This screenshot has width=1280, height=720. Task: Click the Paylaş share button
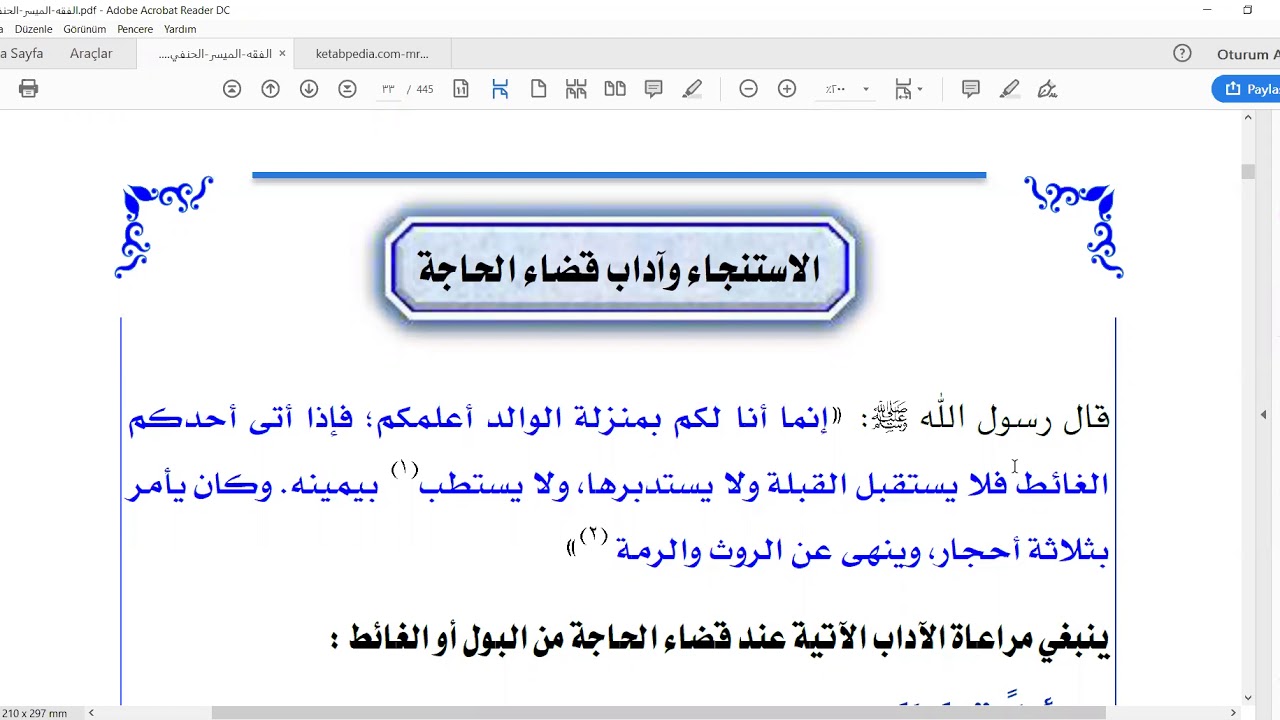coord(1246,89)
